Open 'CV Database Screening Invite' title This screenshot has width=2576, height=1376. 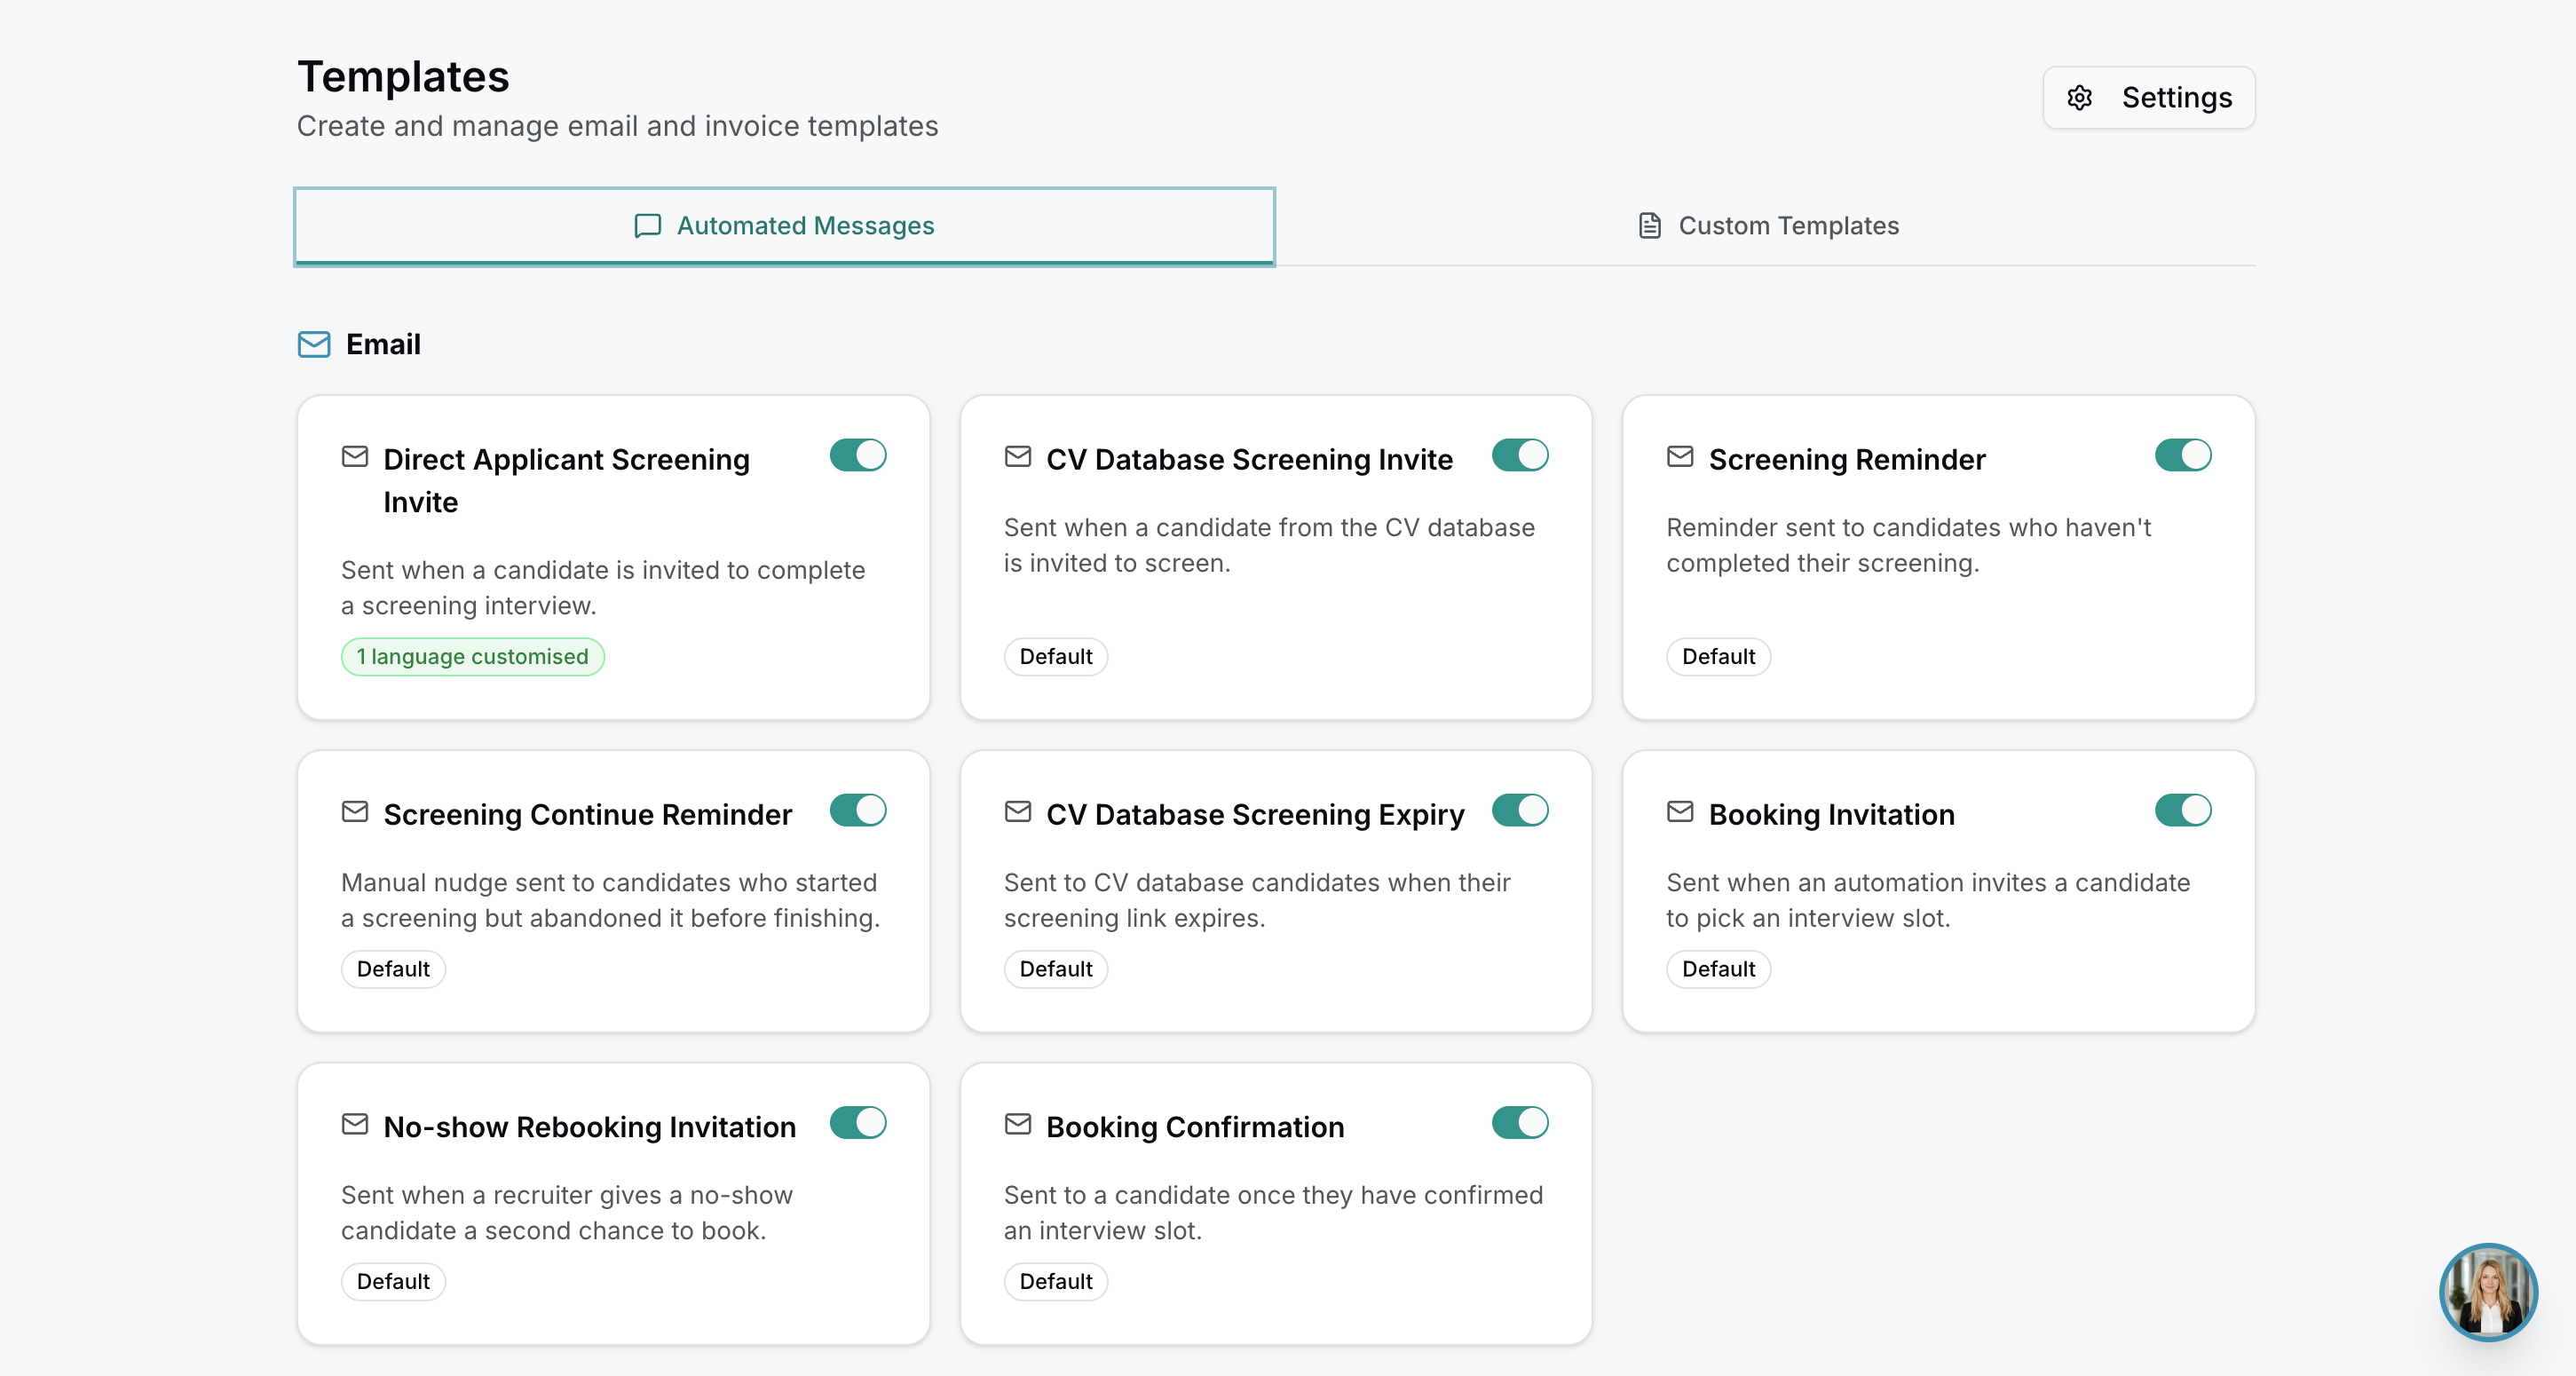pos(1249,460)
